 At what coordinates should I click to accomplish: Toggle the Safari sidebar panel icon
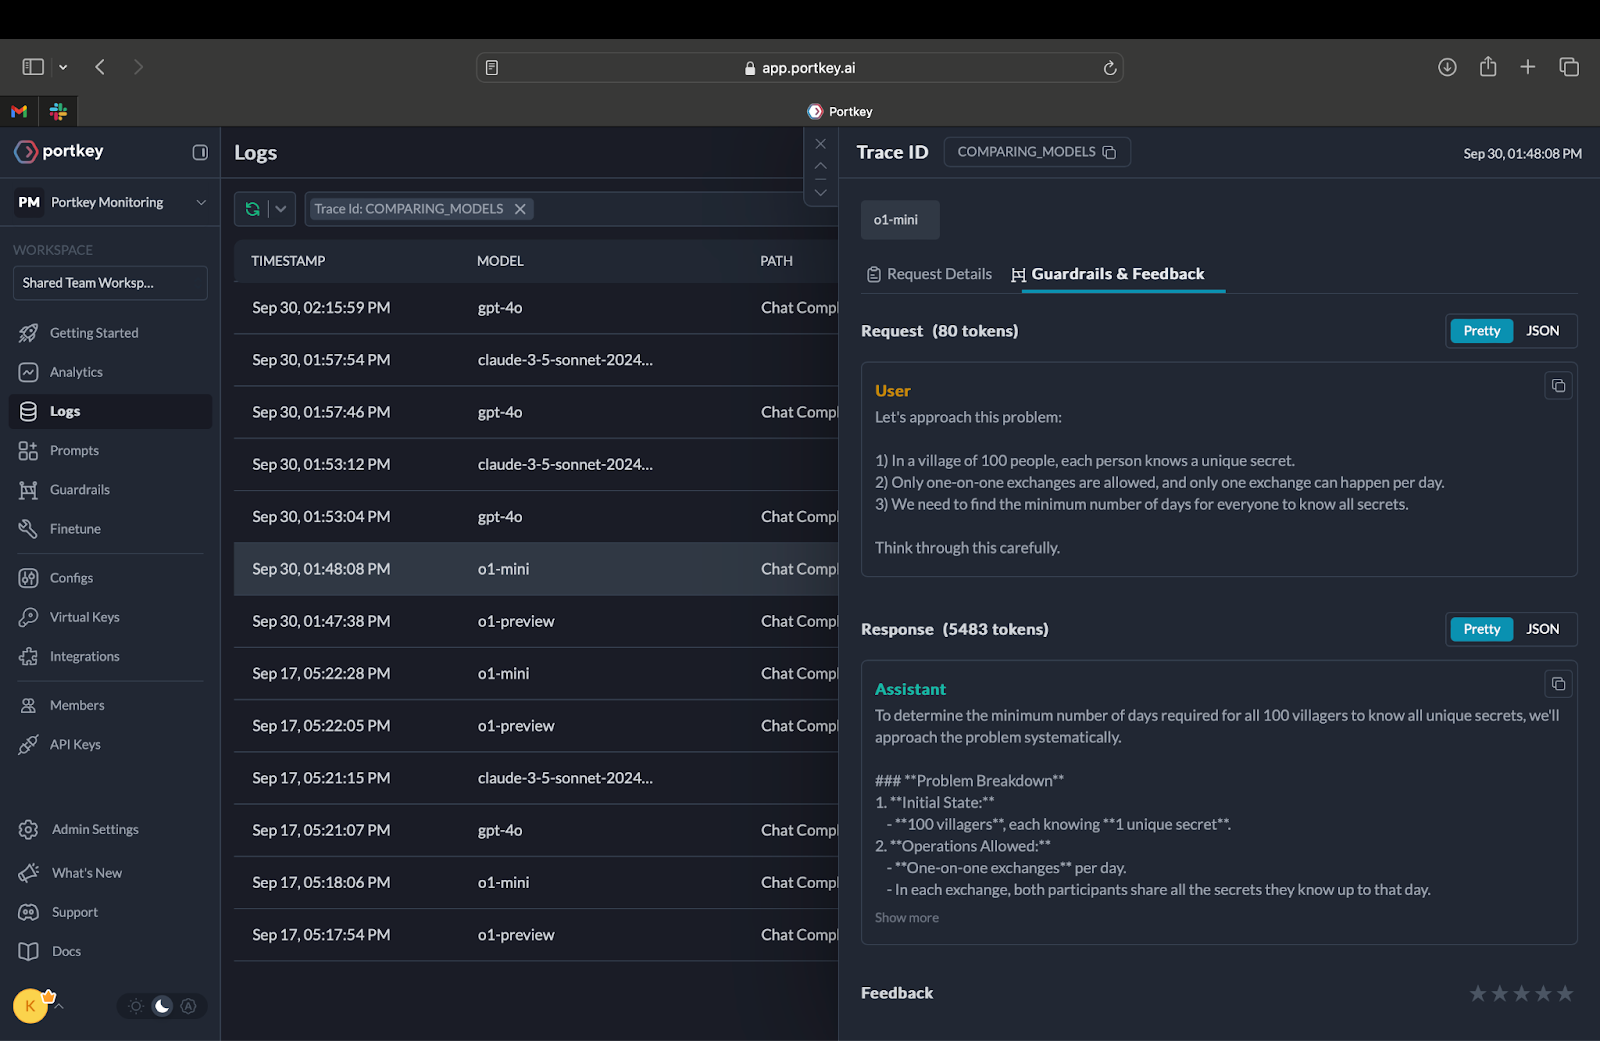click(x=33, y=67)
